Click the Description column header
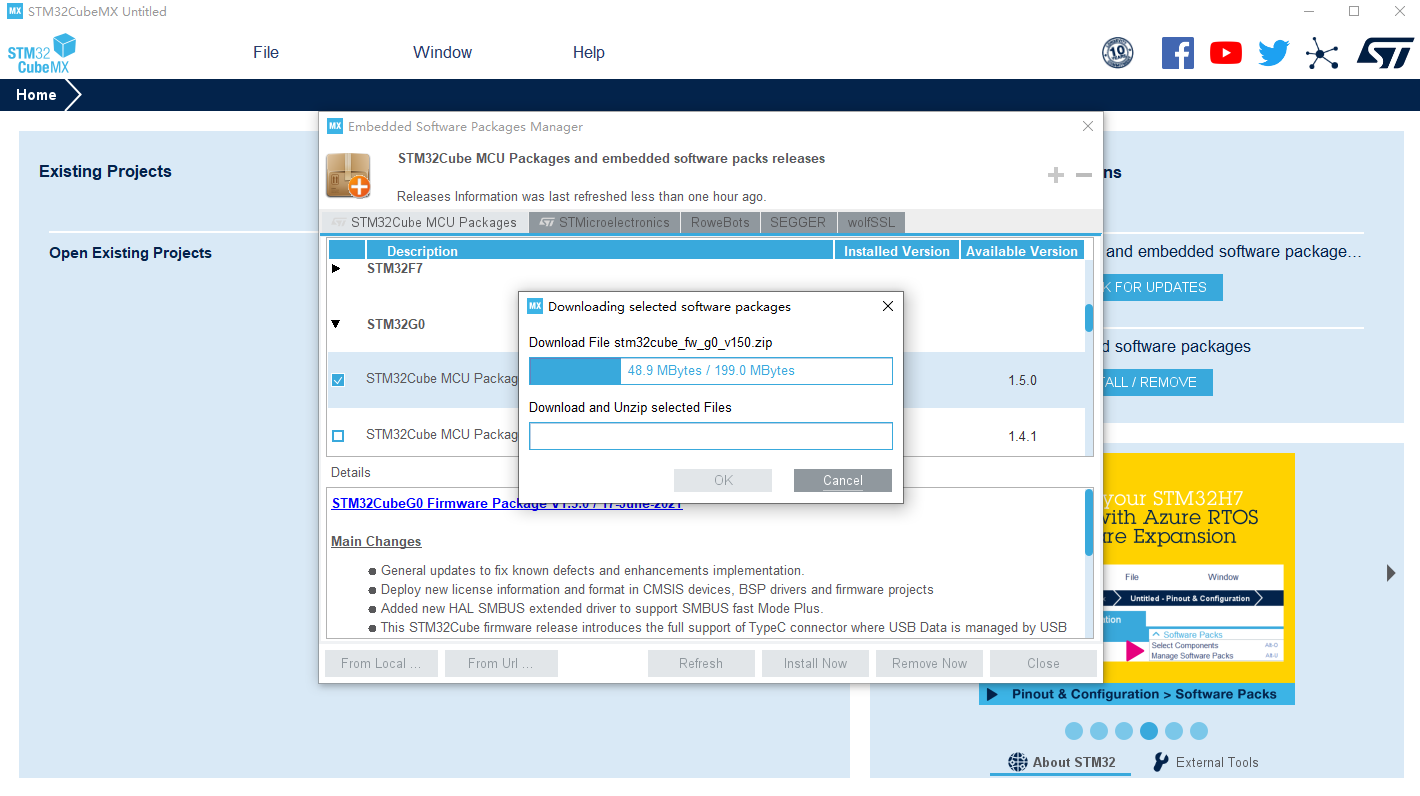Viewport: 1420px width, 796px height. (600, 251)
